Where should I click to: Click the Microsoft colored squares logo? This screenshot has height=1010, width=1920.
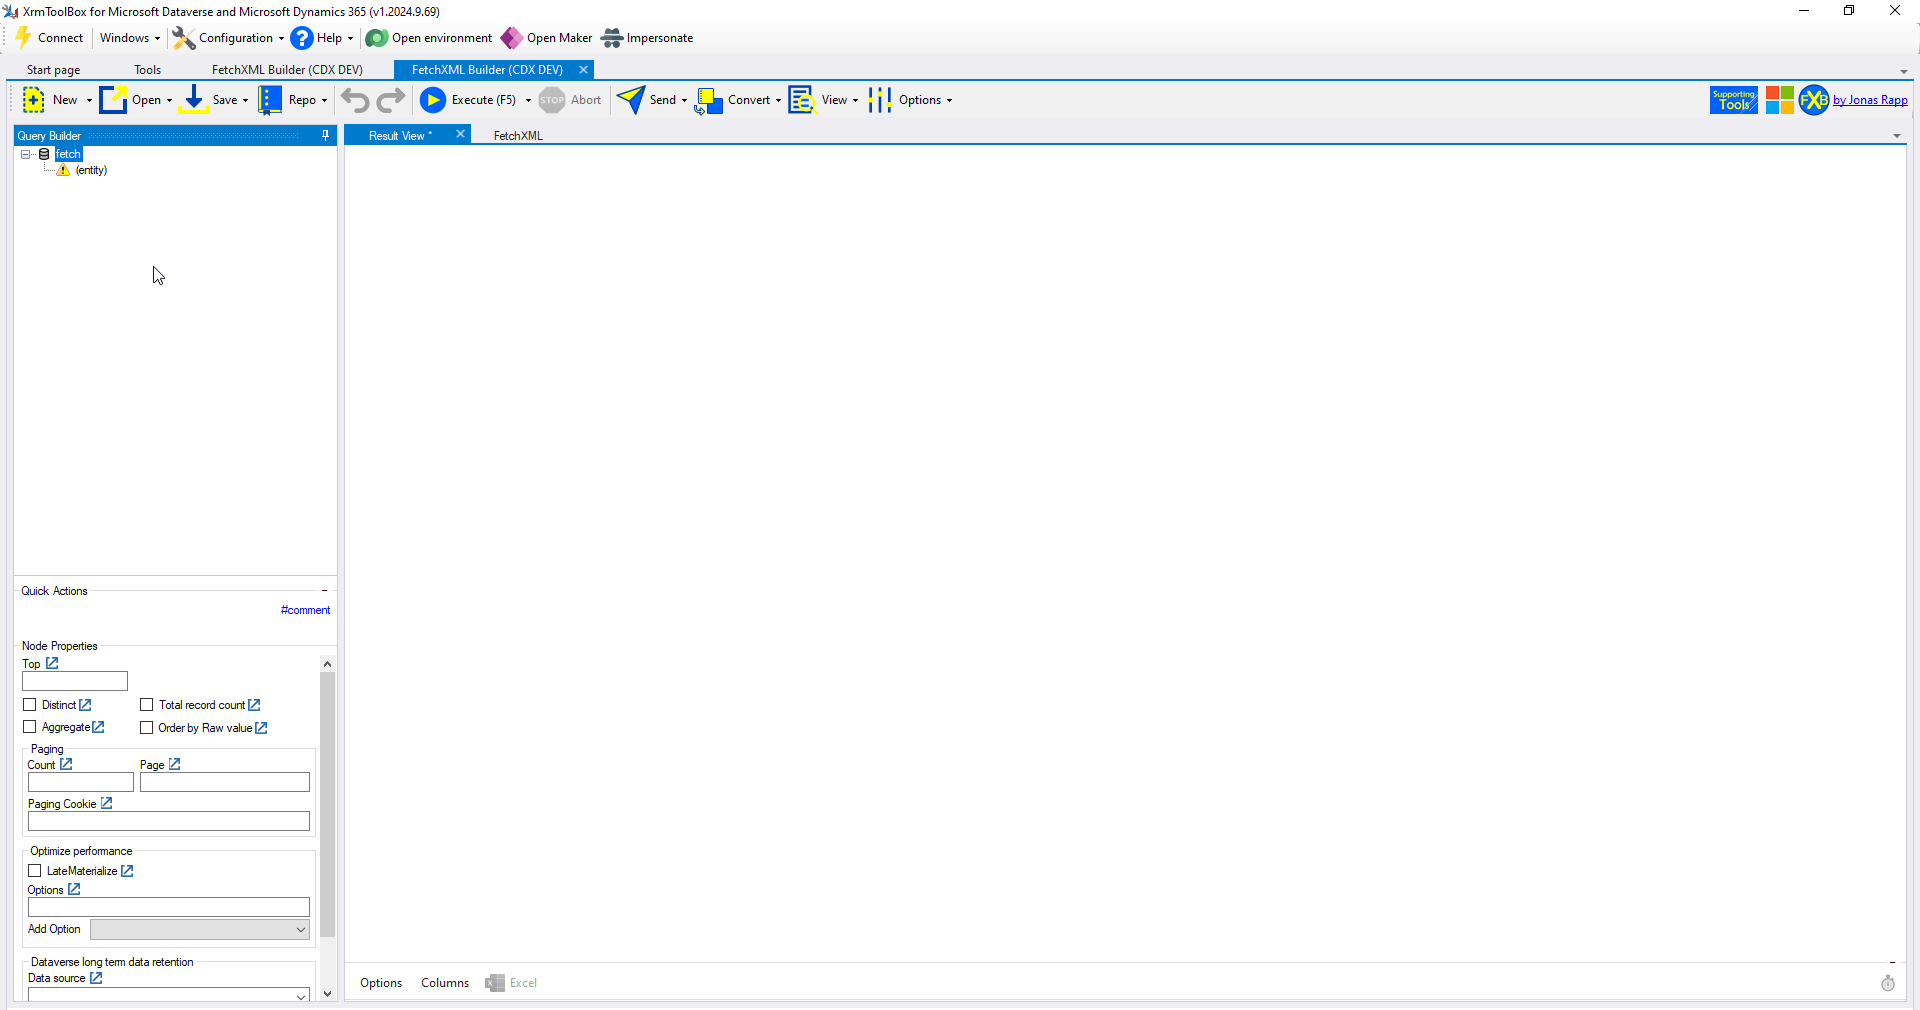[x=1779, y=100]
